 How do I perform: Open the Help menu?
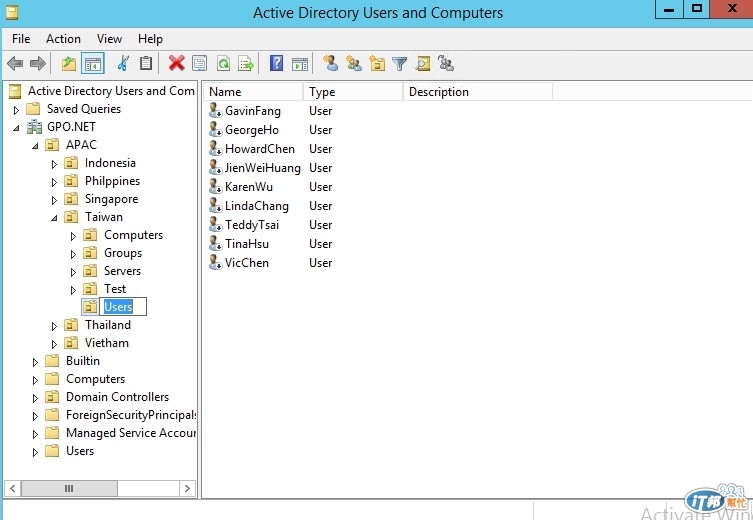(150, 39)
